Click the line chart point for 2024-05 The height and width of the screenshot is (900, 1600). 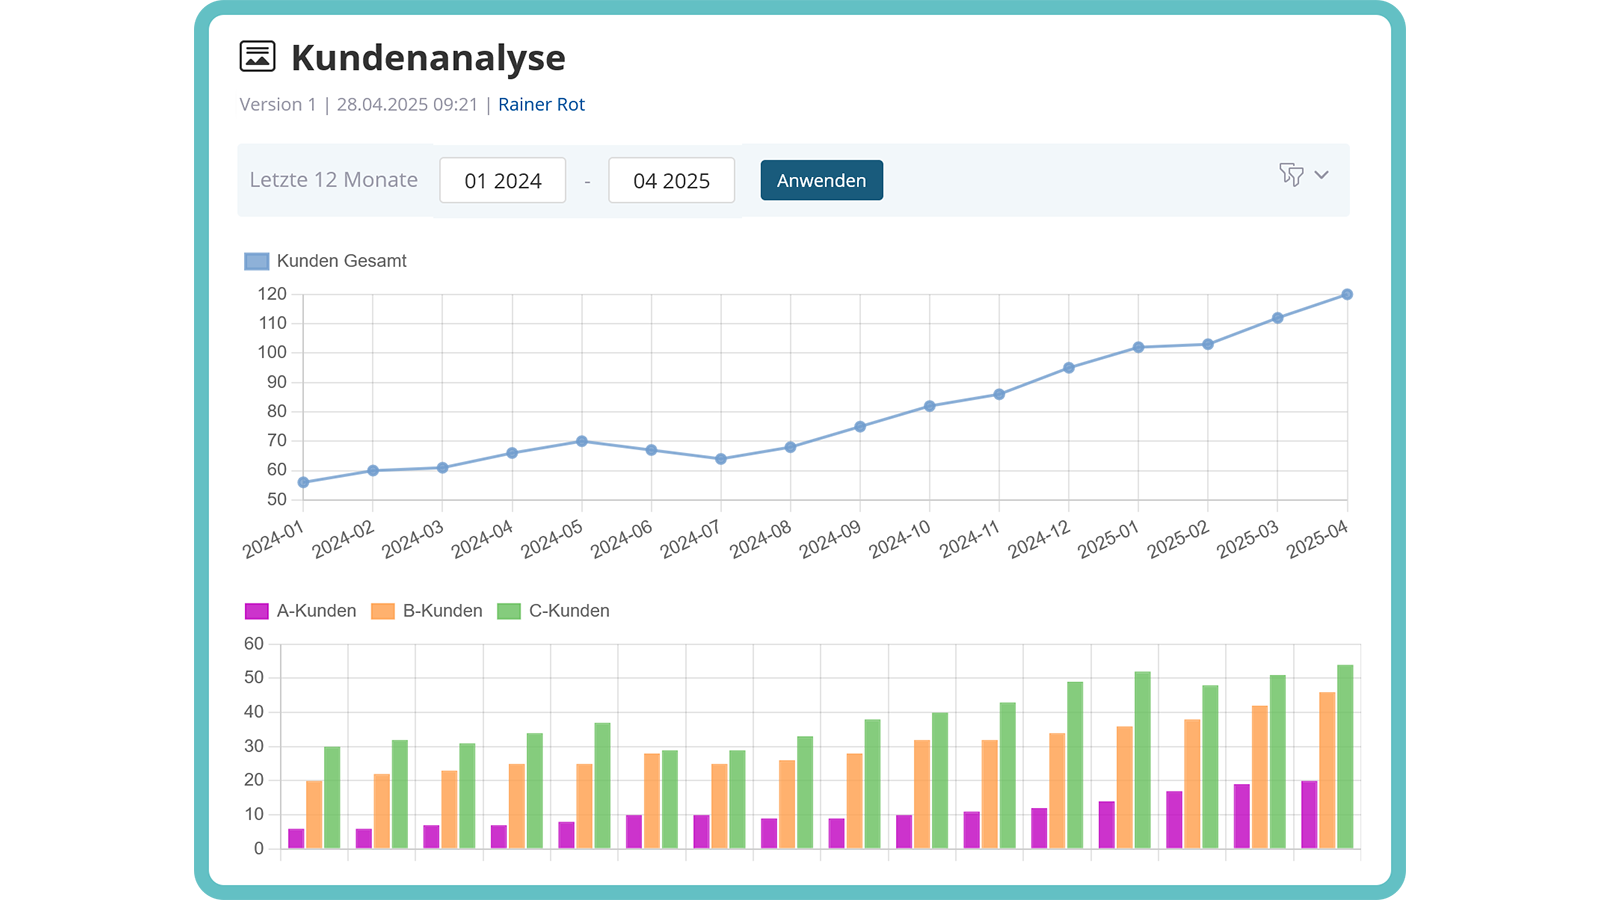[582, 441]
